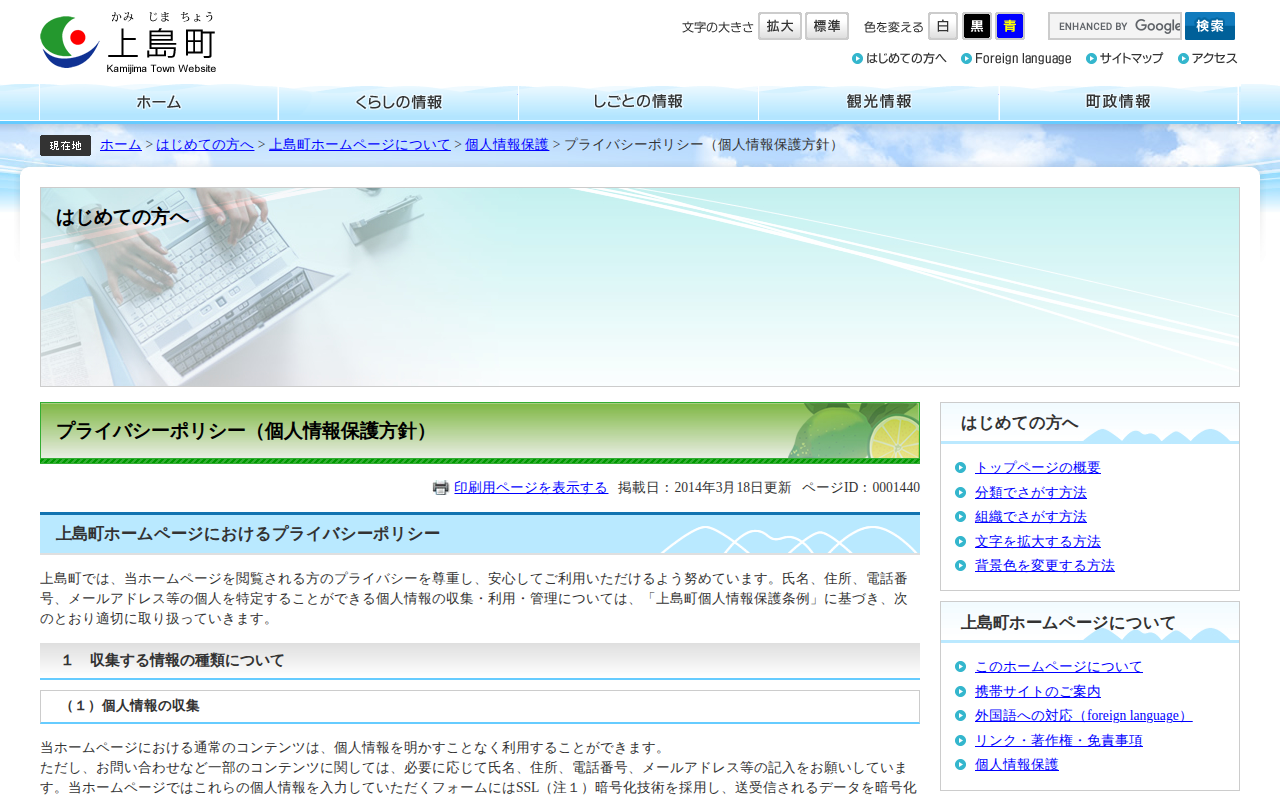Open このホームページについて sidebar link

click(1059, 666)
